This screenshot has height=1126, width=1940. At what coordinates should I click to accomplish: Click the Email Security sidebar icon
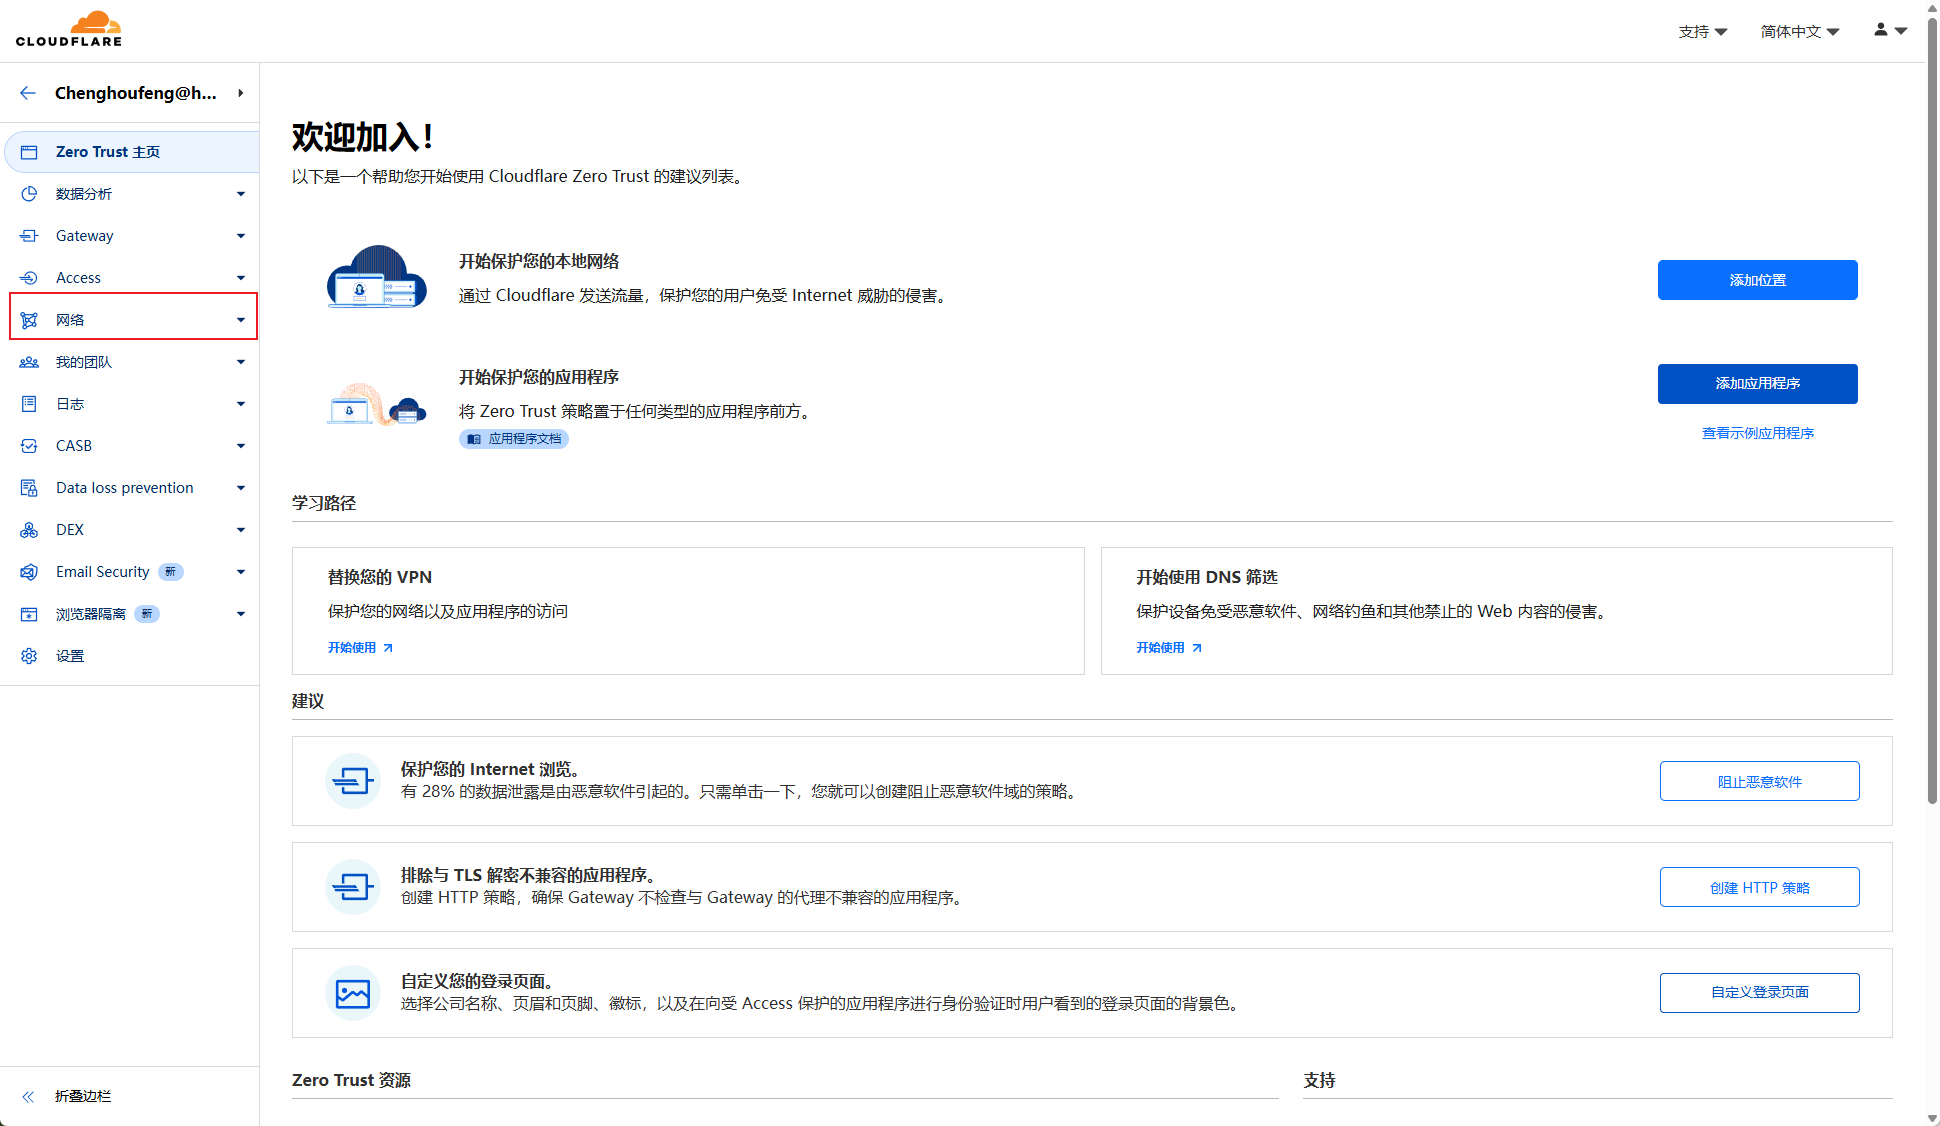pos(29,572)
